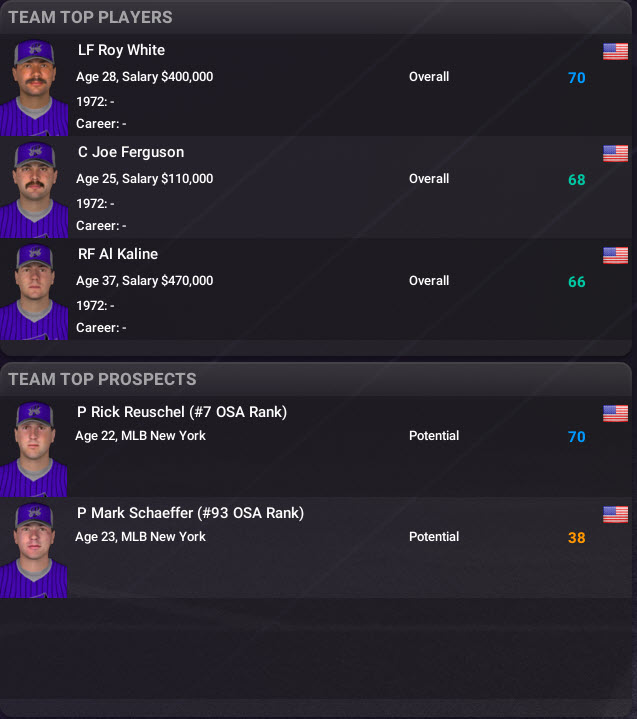Click the Team Top Prospects header
This screenshot has height=719, width=637.
(x=102, y=379)
